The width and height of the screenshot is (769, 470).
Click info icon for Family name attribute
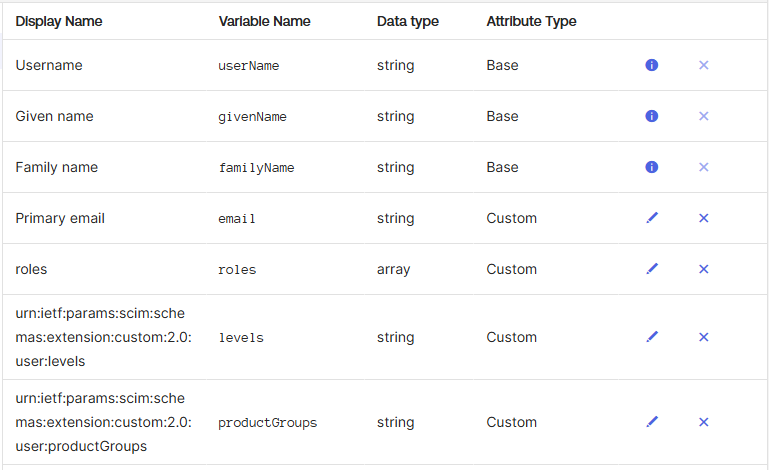point(651,167)
